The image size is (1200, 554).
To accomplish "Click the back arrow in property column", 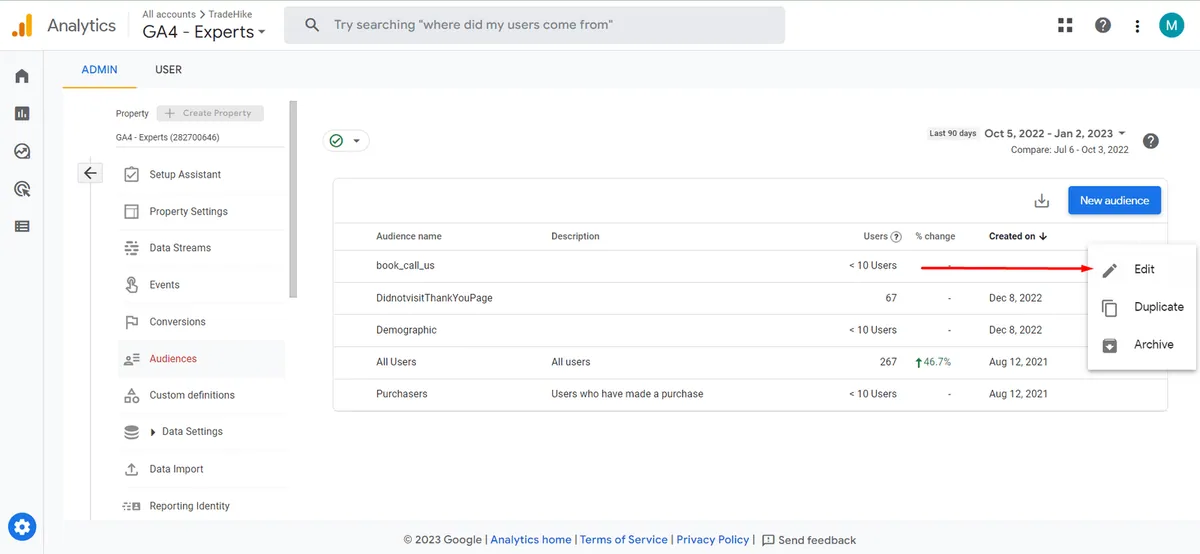I will pos(90,173).
